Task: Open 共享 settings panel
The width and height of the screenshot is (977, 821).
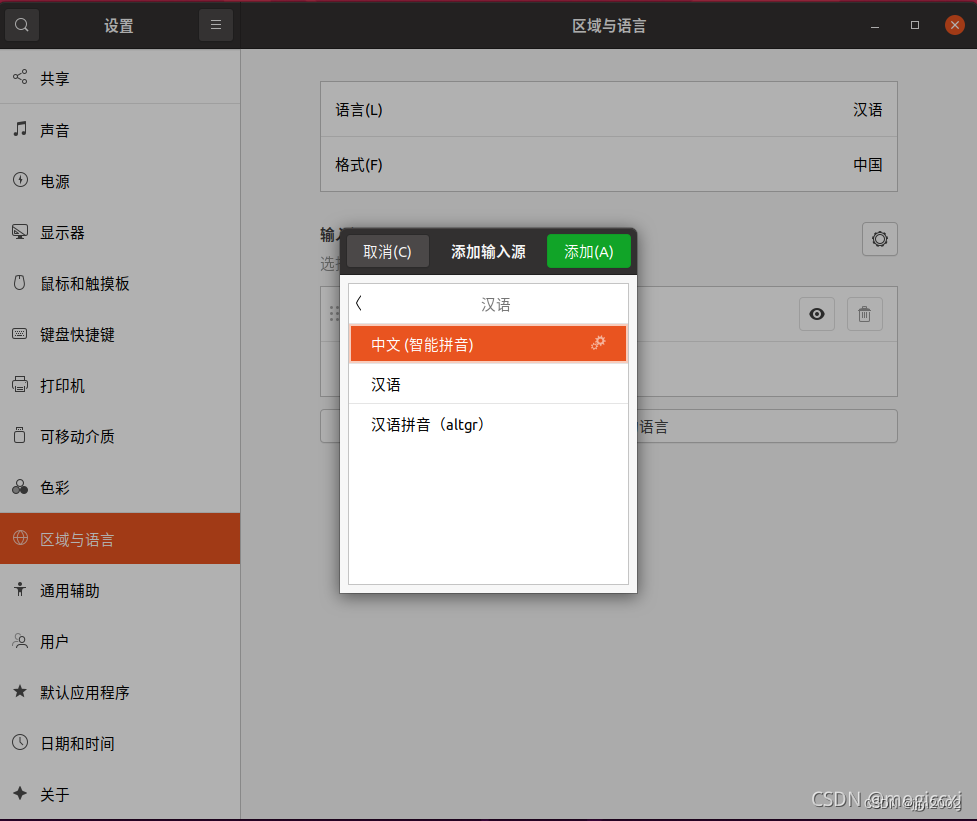Action: 120,78
